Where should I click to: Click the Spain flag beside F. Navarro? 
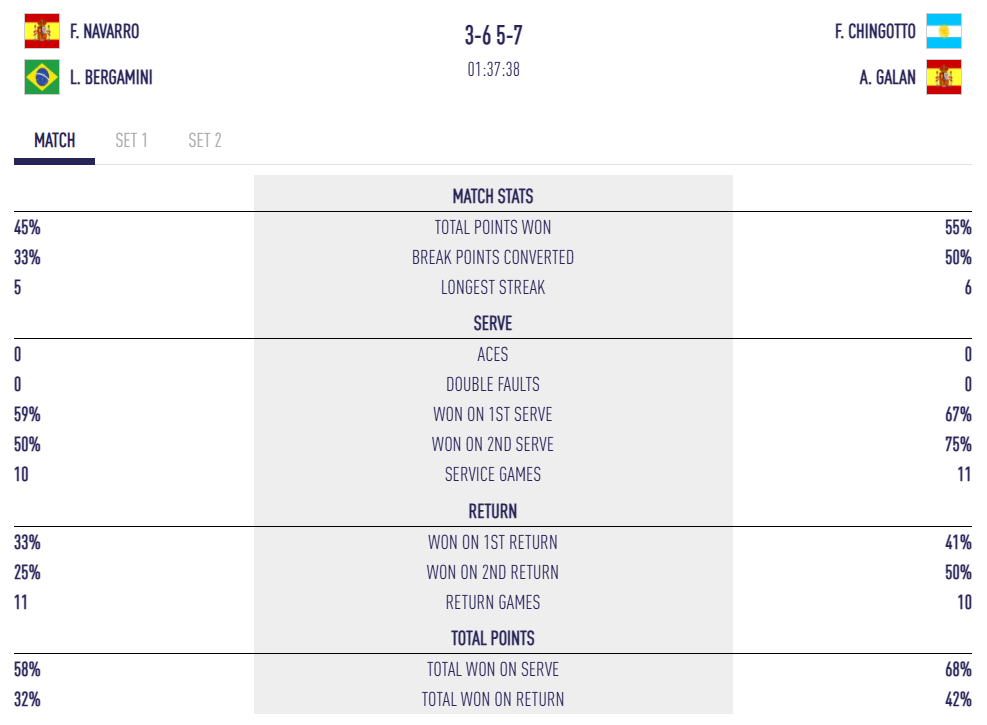point(42,31)
